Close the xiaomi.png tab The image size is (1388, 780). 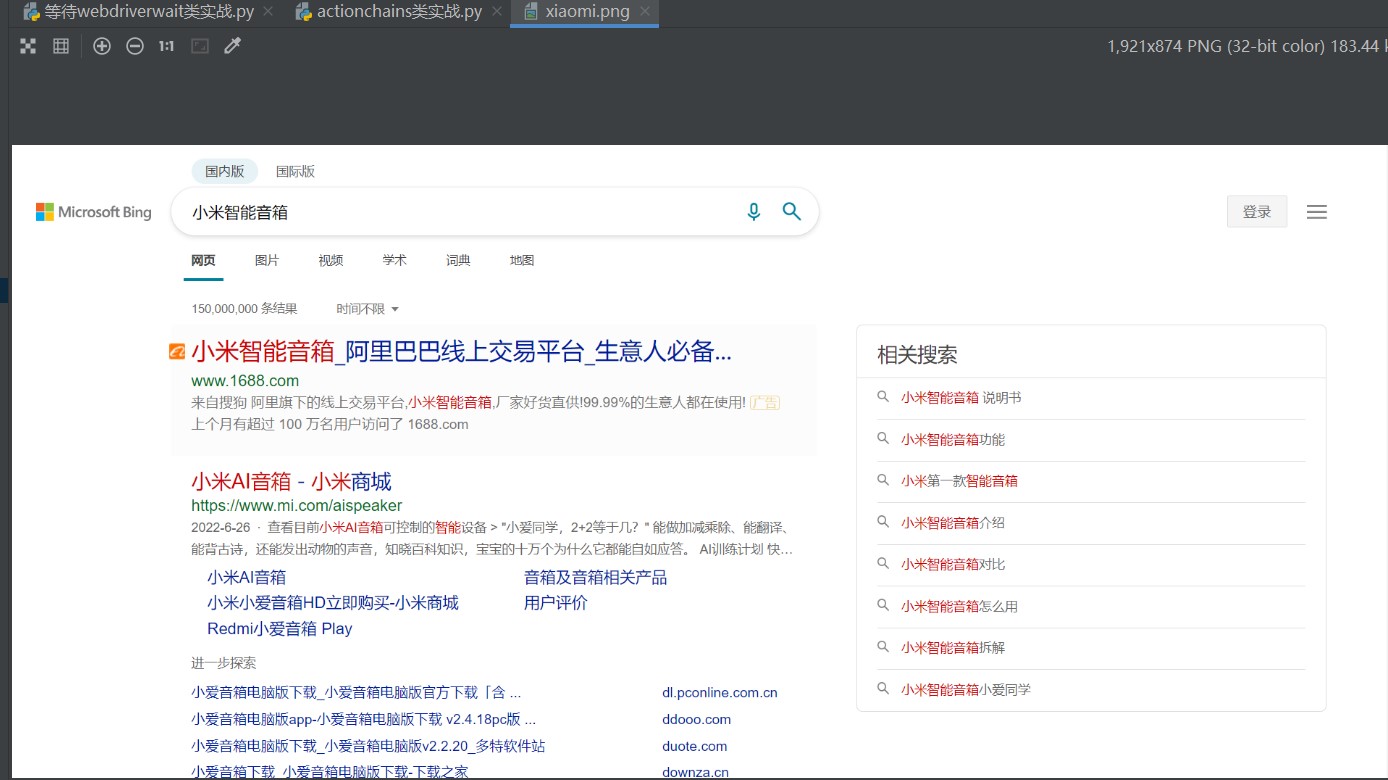645,12
